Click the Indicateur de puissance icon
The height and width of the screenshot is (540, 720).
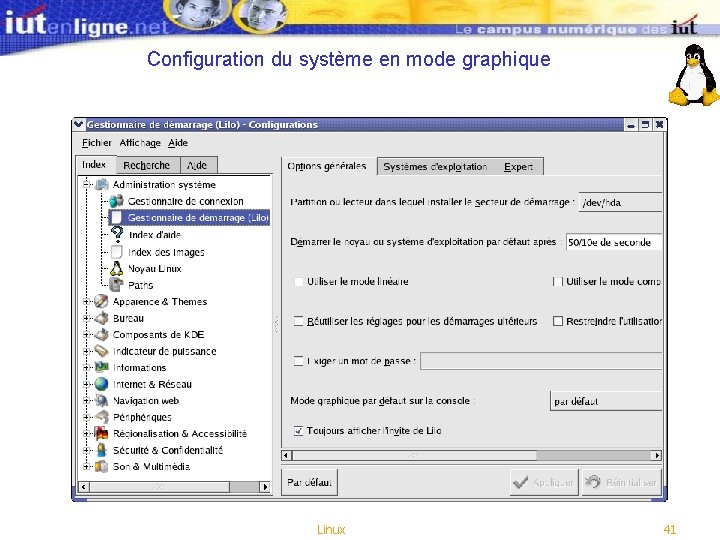[101, 351]
